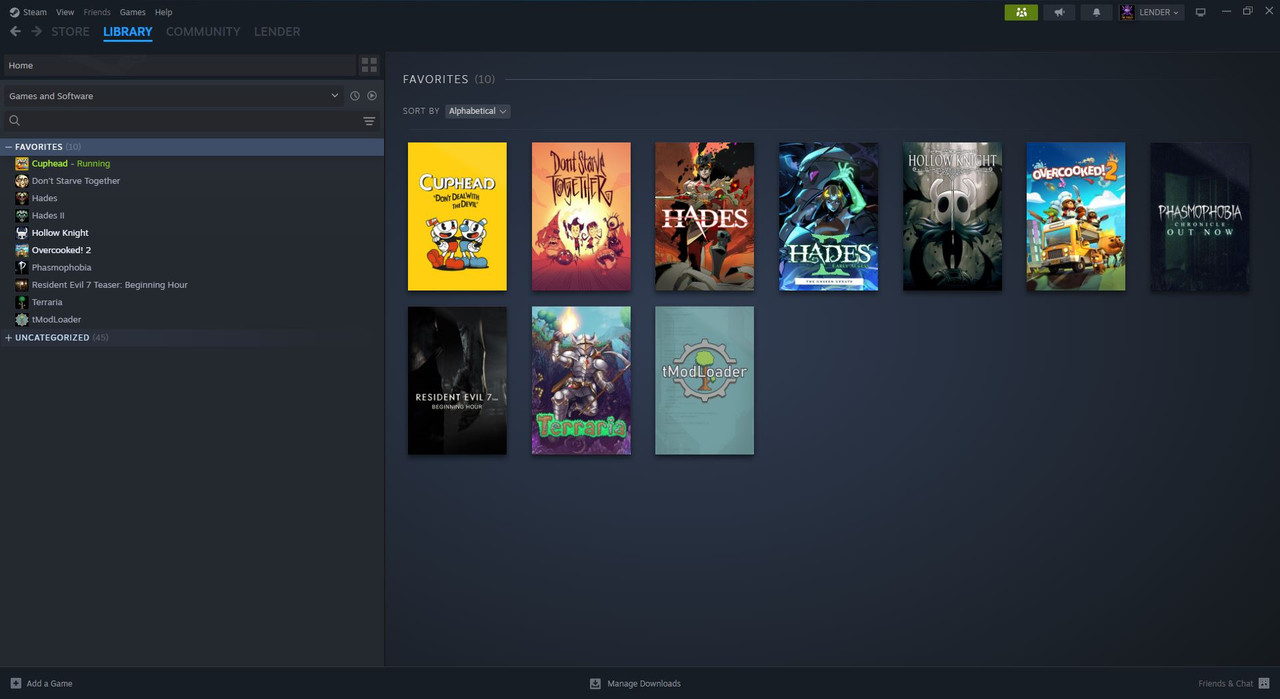This screenshot has width=1280, height=699.
Task: Switch to the LIBRARY tab
Action: point(128,32)
